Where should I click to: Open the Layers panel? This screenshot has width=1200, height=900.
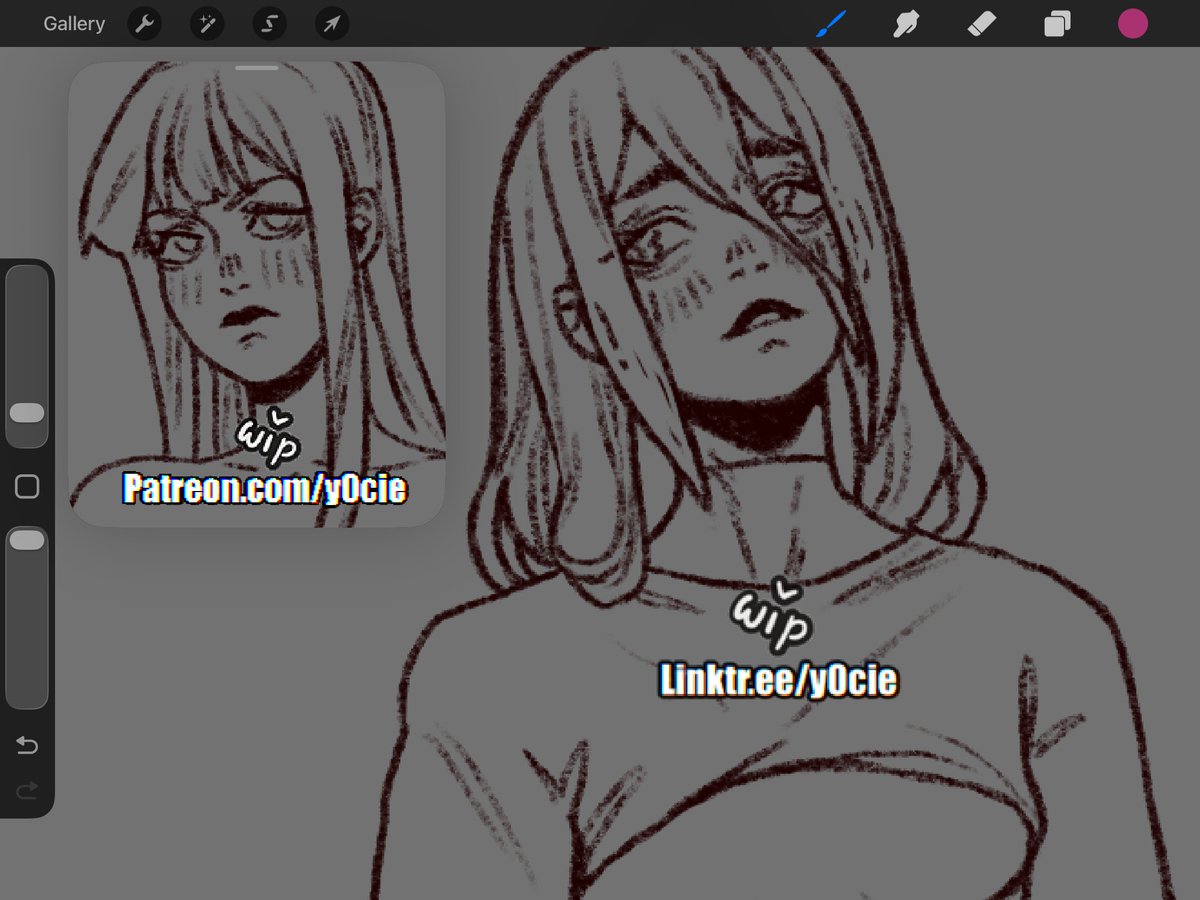pos(1057,24)
